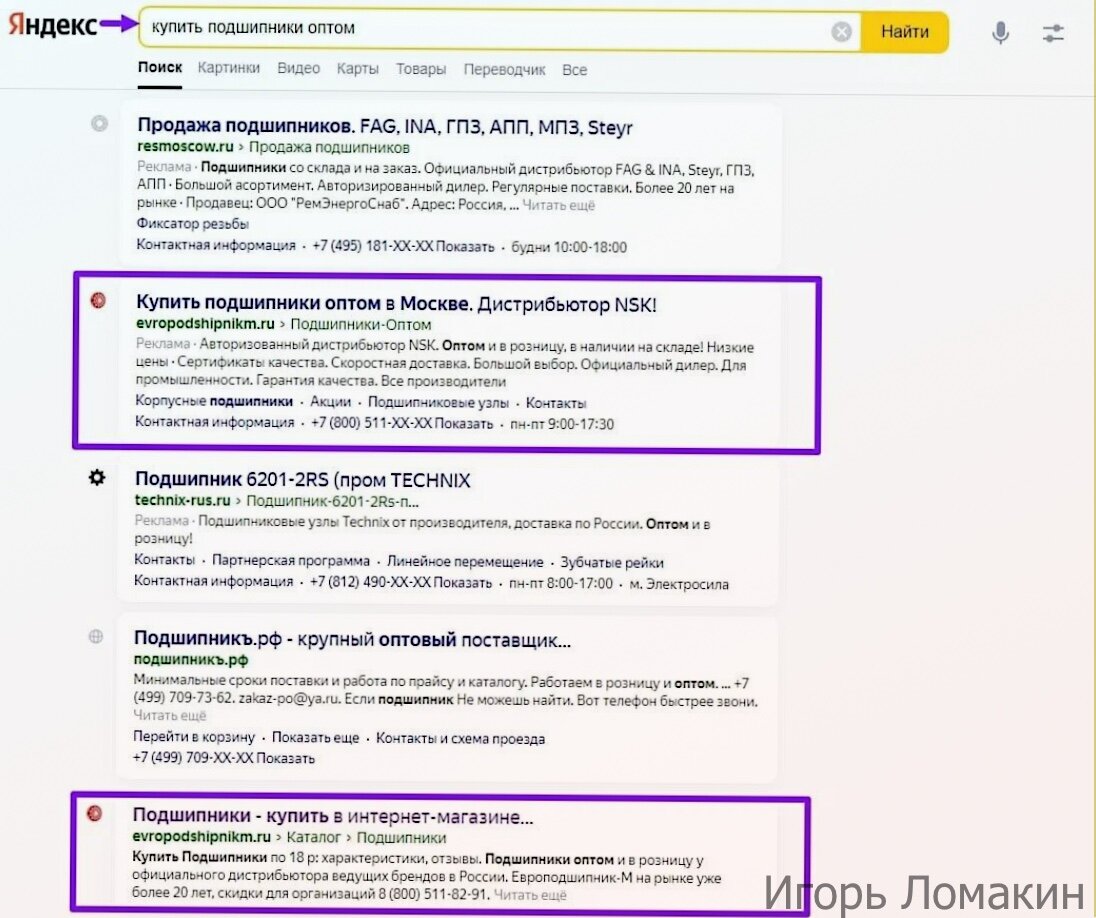Open the Товары tab

tap(421, 69)
